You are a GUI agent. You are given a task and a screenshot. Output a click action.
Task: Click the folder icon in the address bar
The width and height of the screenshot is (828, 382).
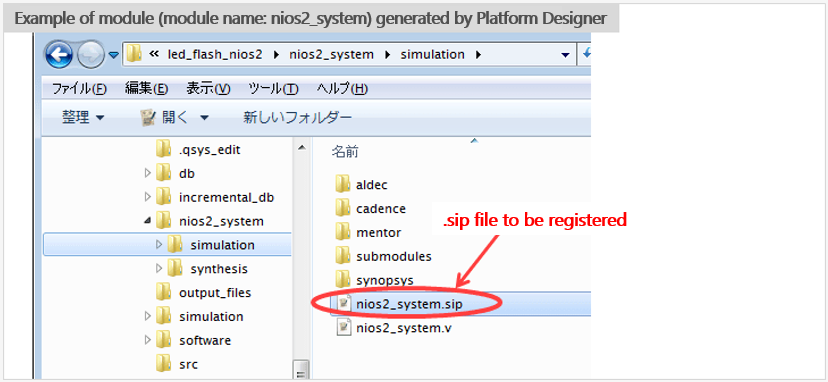pyautogui.click(x=134, y=54)
